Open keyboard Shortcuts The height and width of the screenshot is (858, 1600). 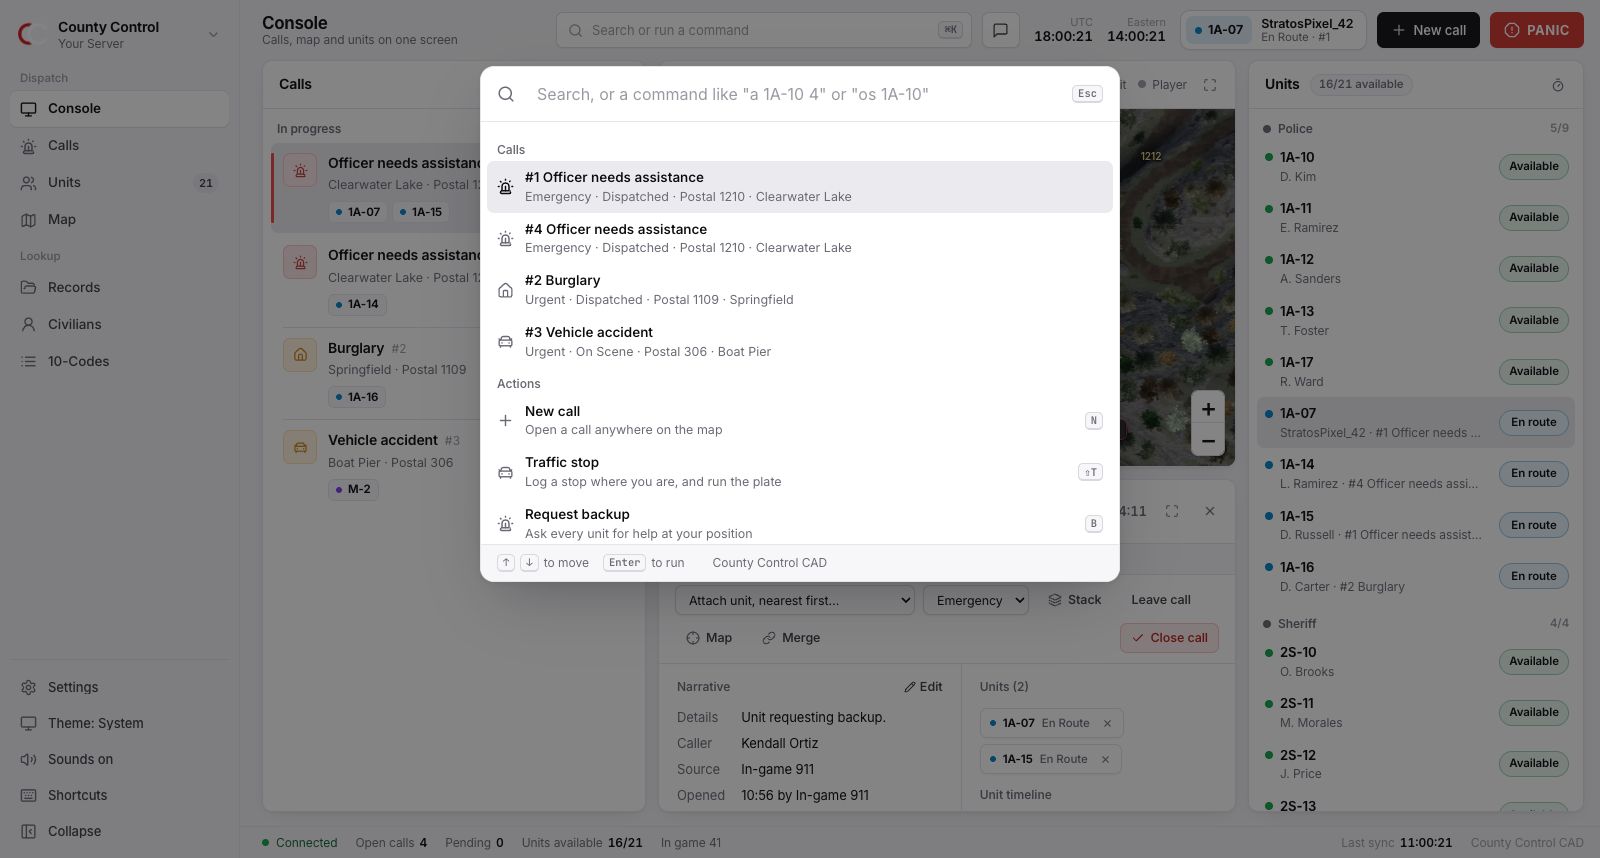pyautogui.click(x=120, y=795)
